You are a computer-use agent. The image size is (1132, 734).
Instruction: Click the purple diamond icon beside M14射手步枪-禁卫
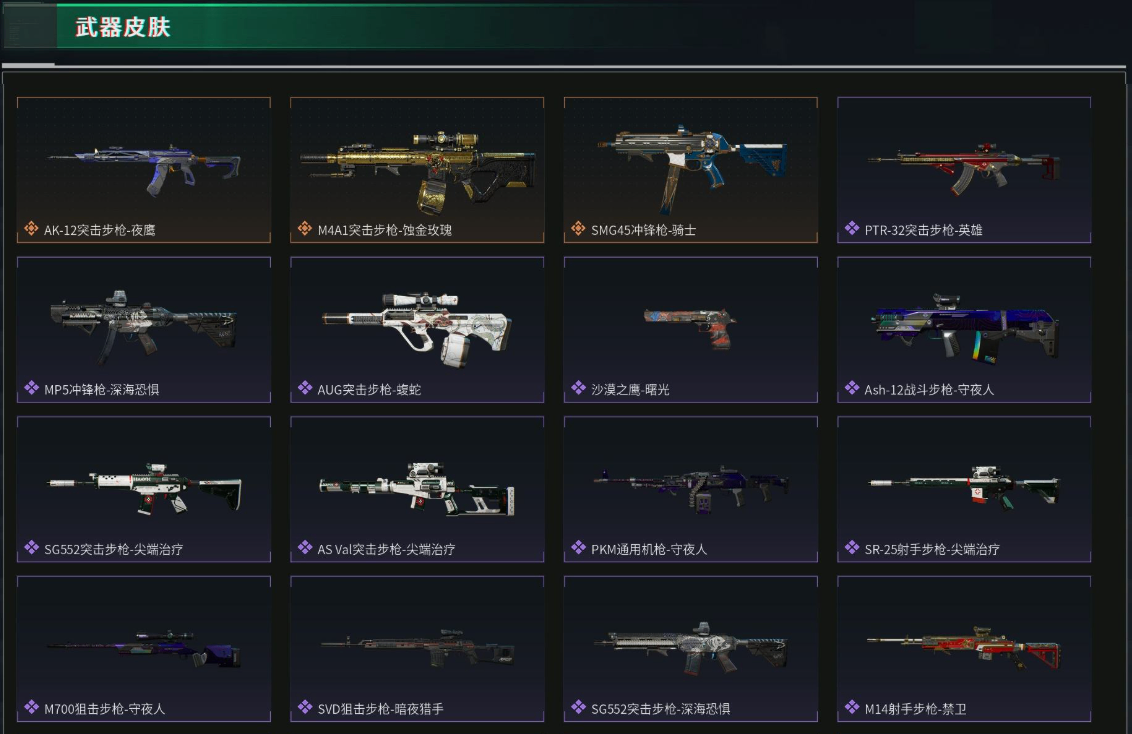[x=852, y=707]
